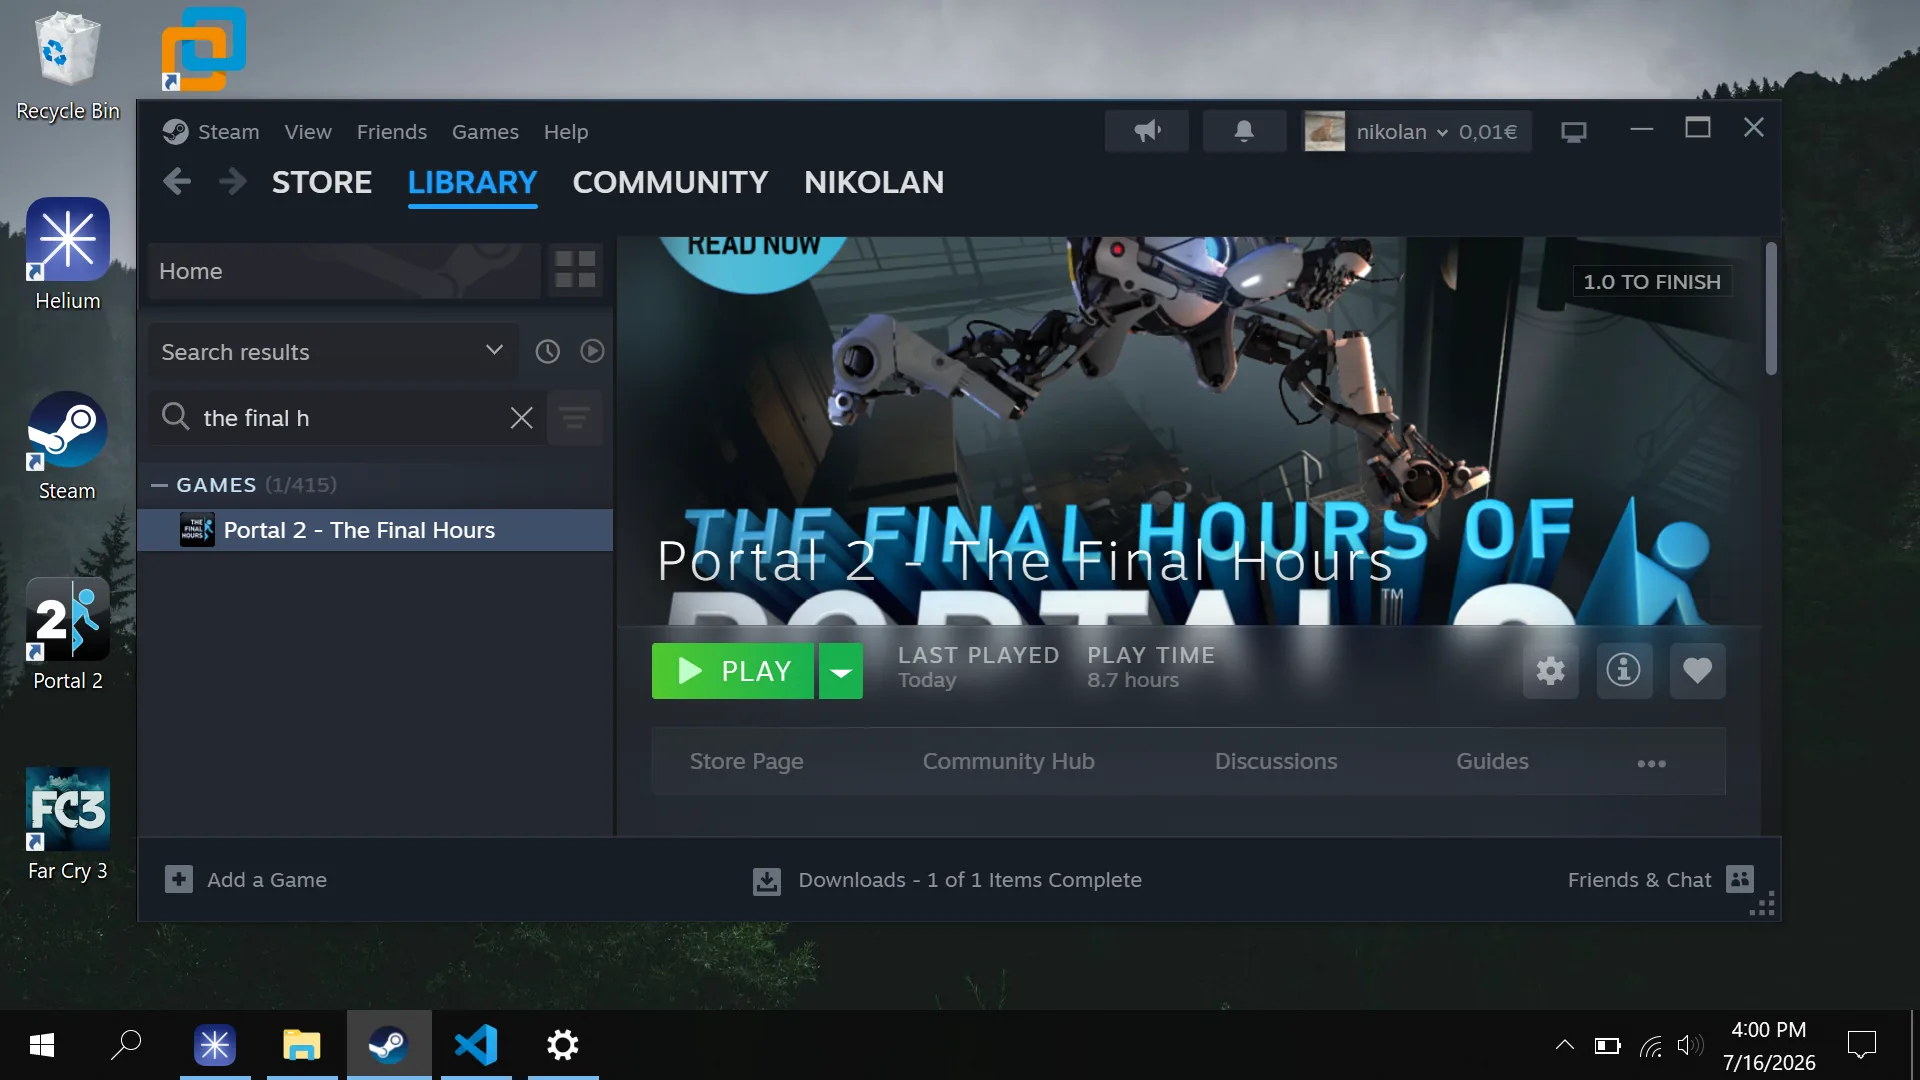Open the Discussions link
This screenshot has height=1080, width=1920.
(x=1276, y=761)
